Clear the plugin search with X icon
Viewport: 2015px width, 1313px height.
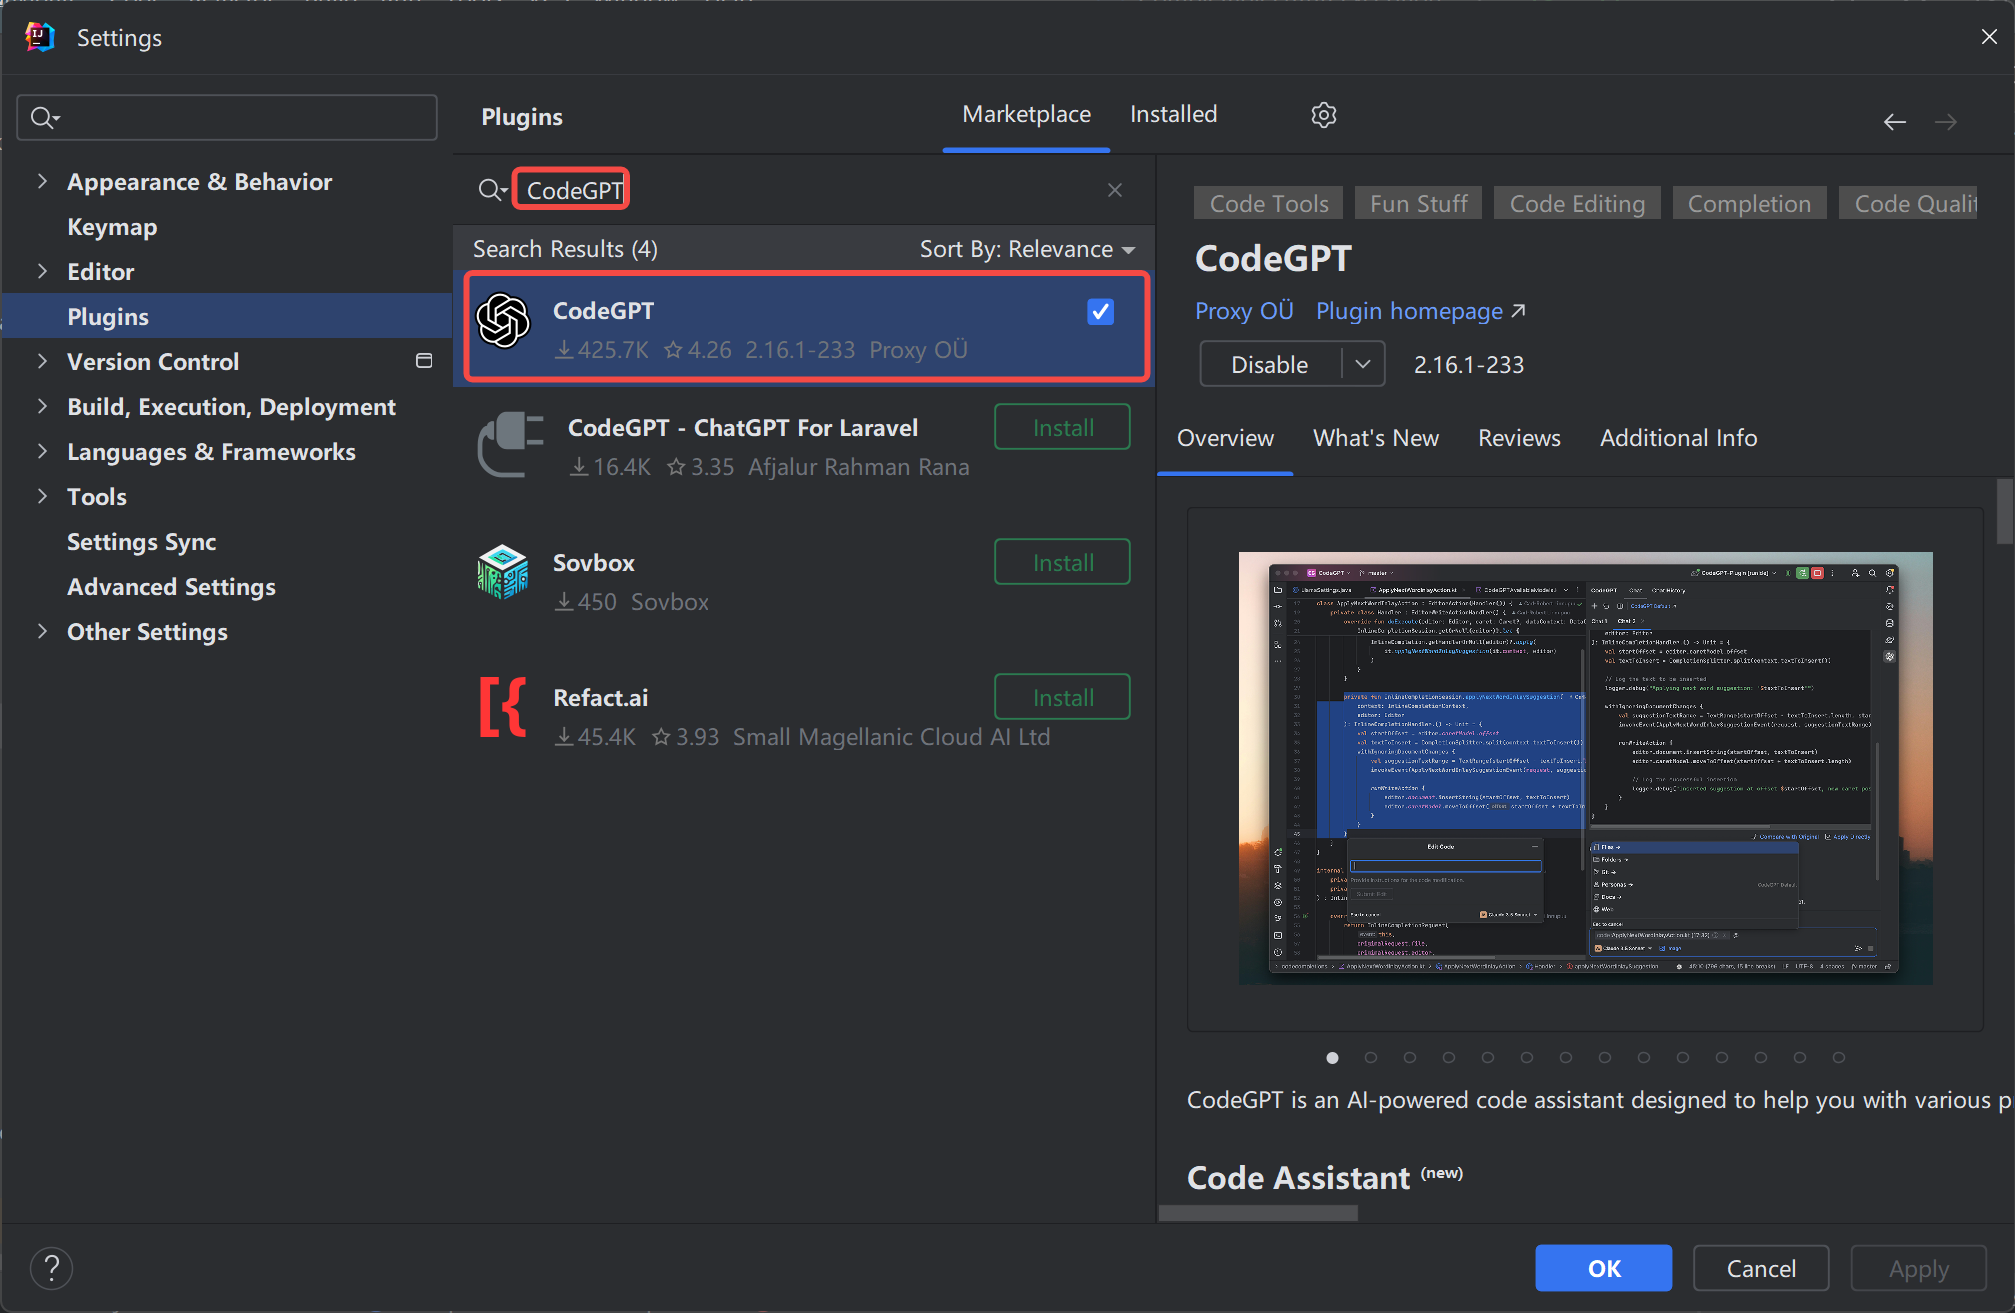point(1115,190)
